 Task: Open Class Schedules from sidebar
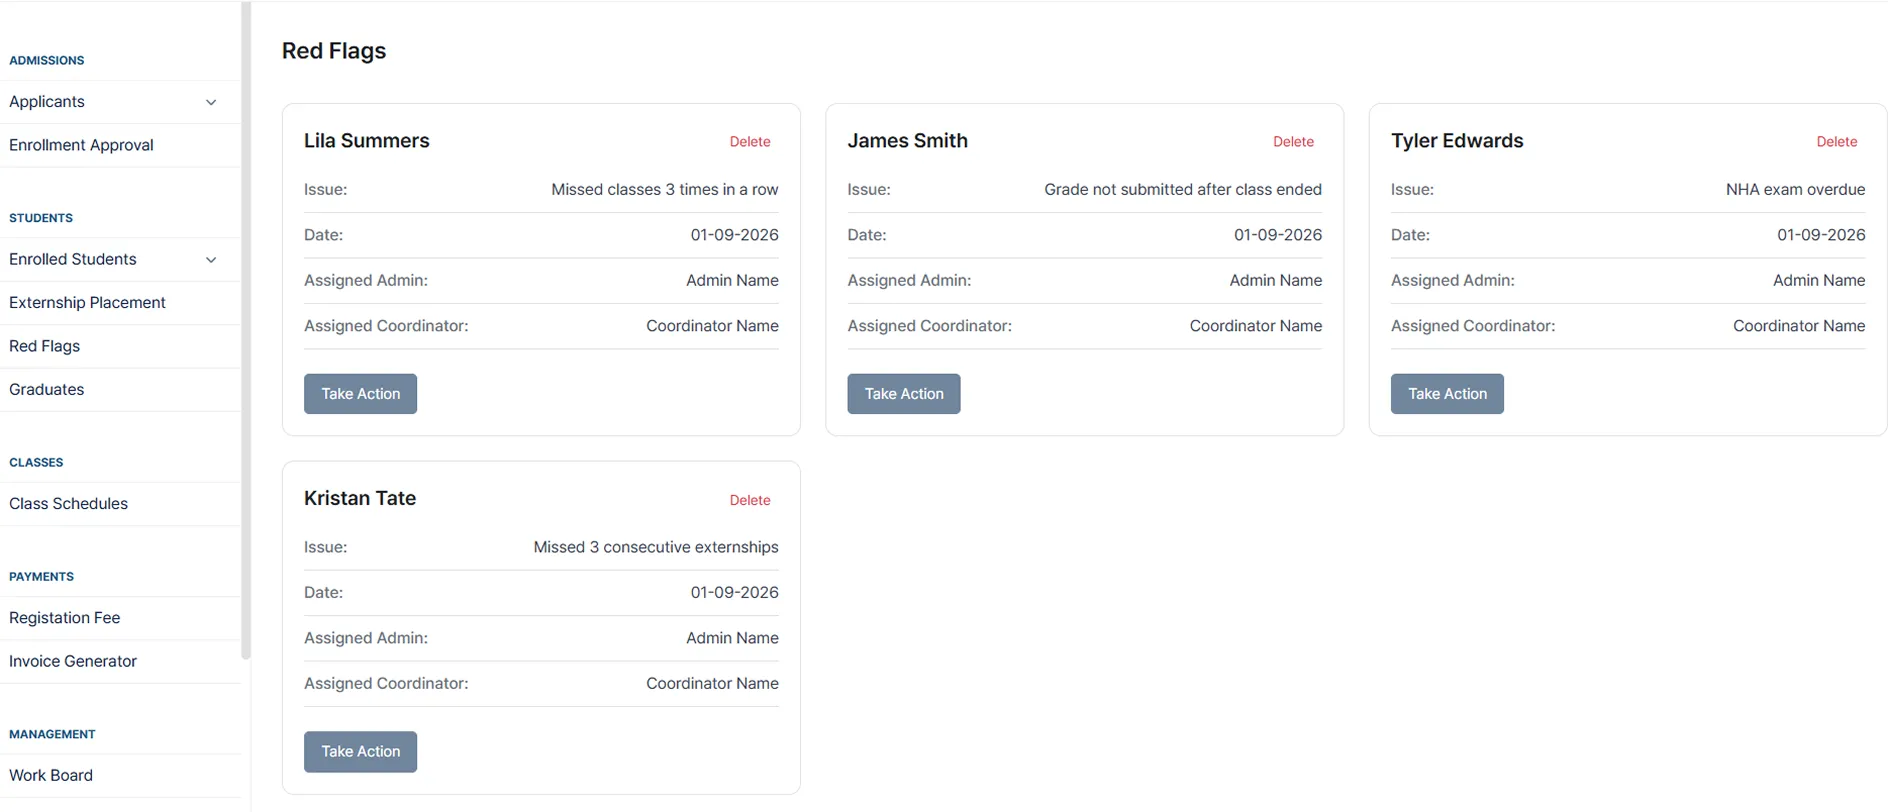pos(68,504)
